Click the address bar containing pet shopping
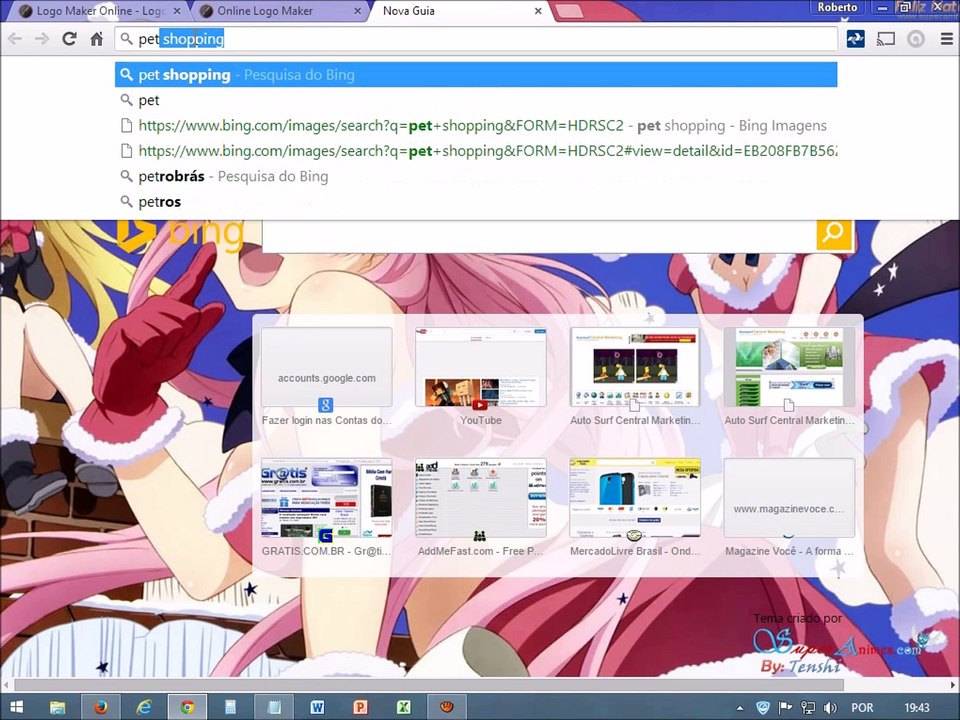Viewport: 960px width, 720px height. click(x=476, y=39)
